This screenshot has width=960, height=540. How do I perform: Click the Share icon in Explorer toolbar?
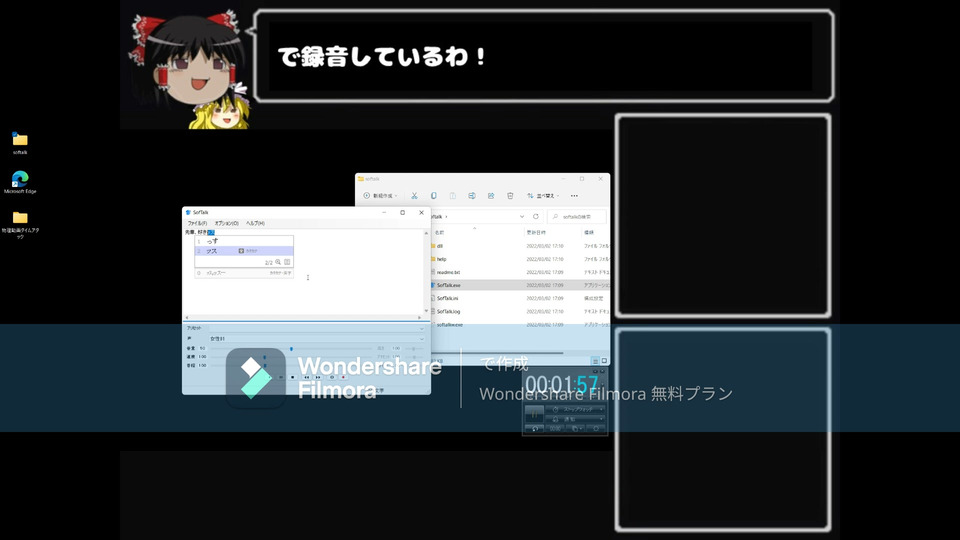tap(491, 196)
